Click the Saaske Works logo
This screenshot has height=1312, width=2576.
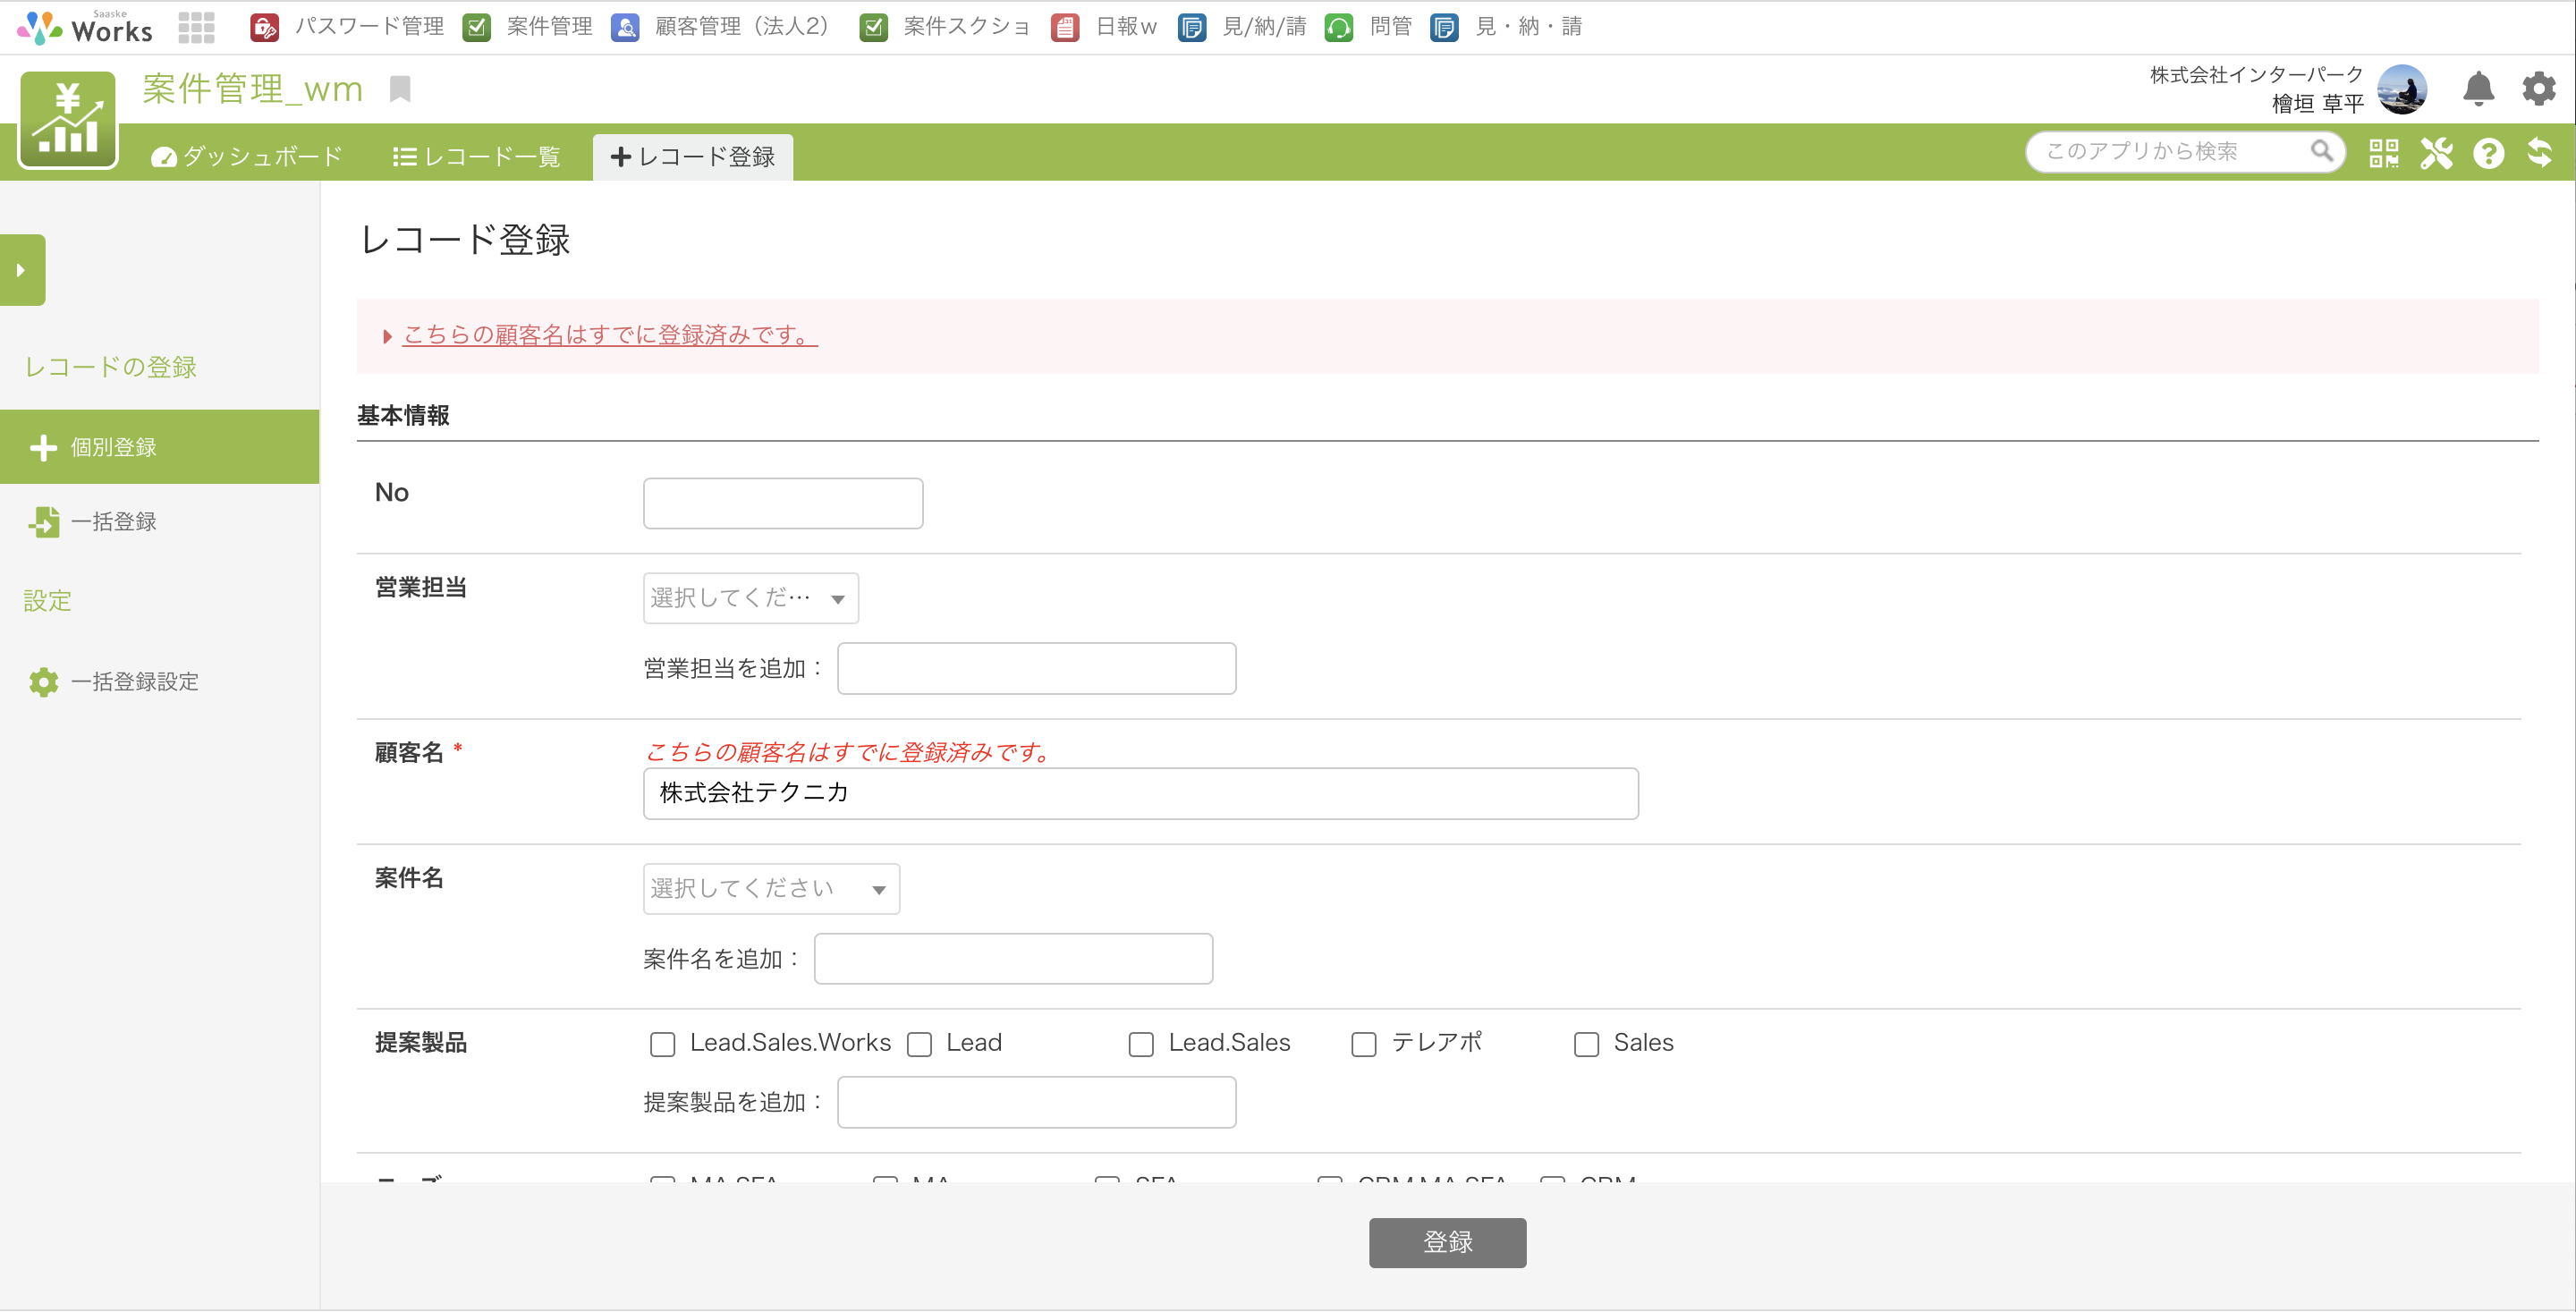(85, 27)
